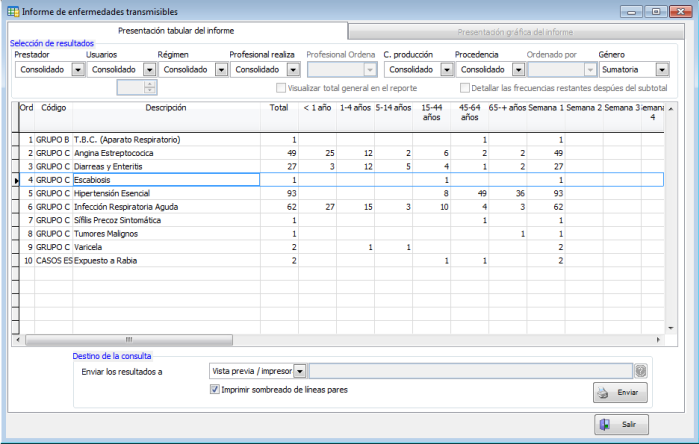Click the printer icon on Enviar button

click(x=603, y=393)
